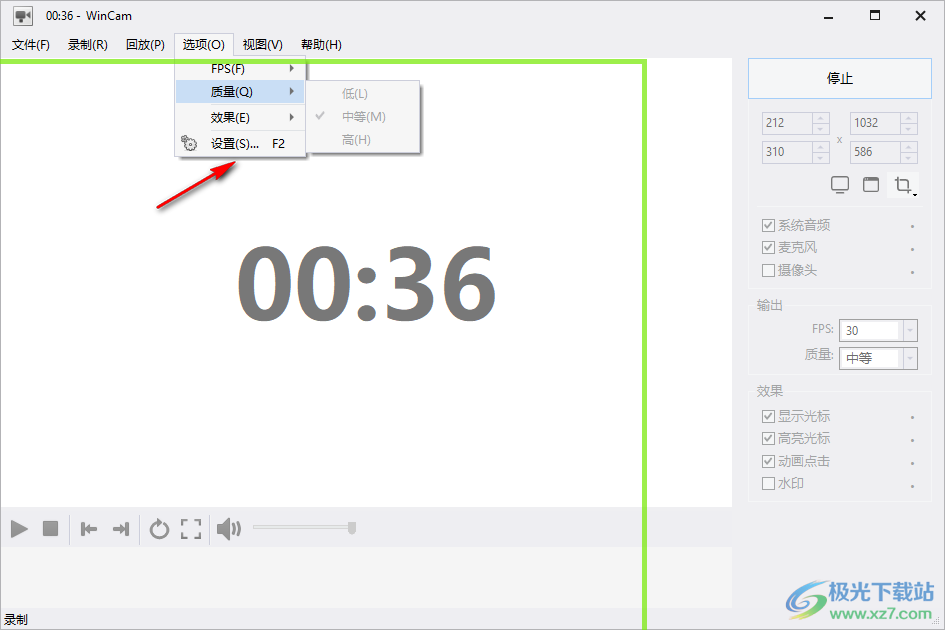Viewport: 945px width, 630px height.
Task: Close the 选项(O) menu
Action: 204,45
